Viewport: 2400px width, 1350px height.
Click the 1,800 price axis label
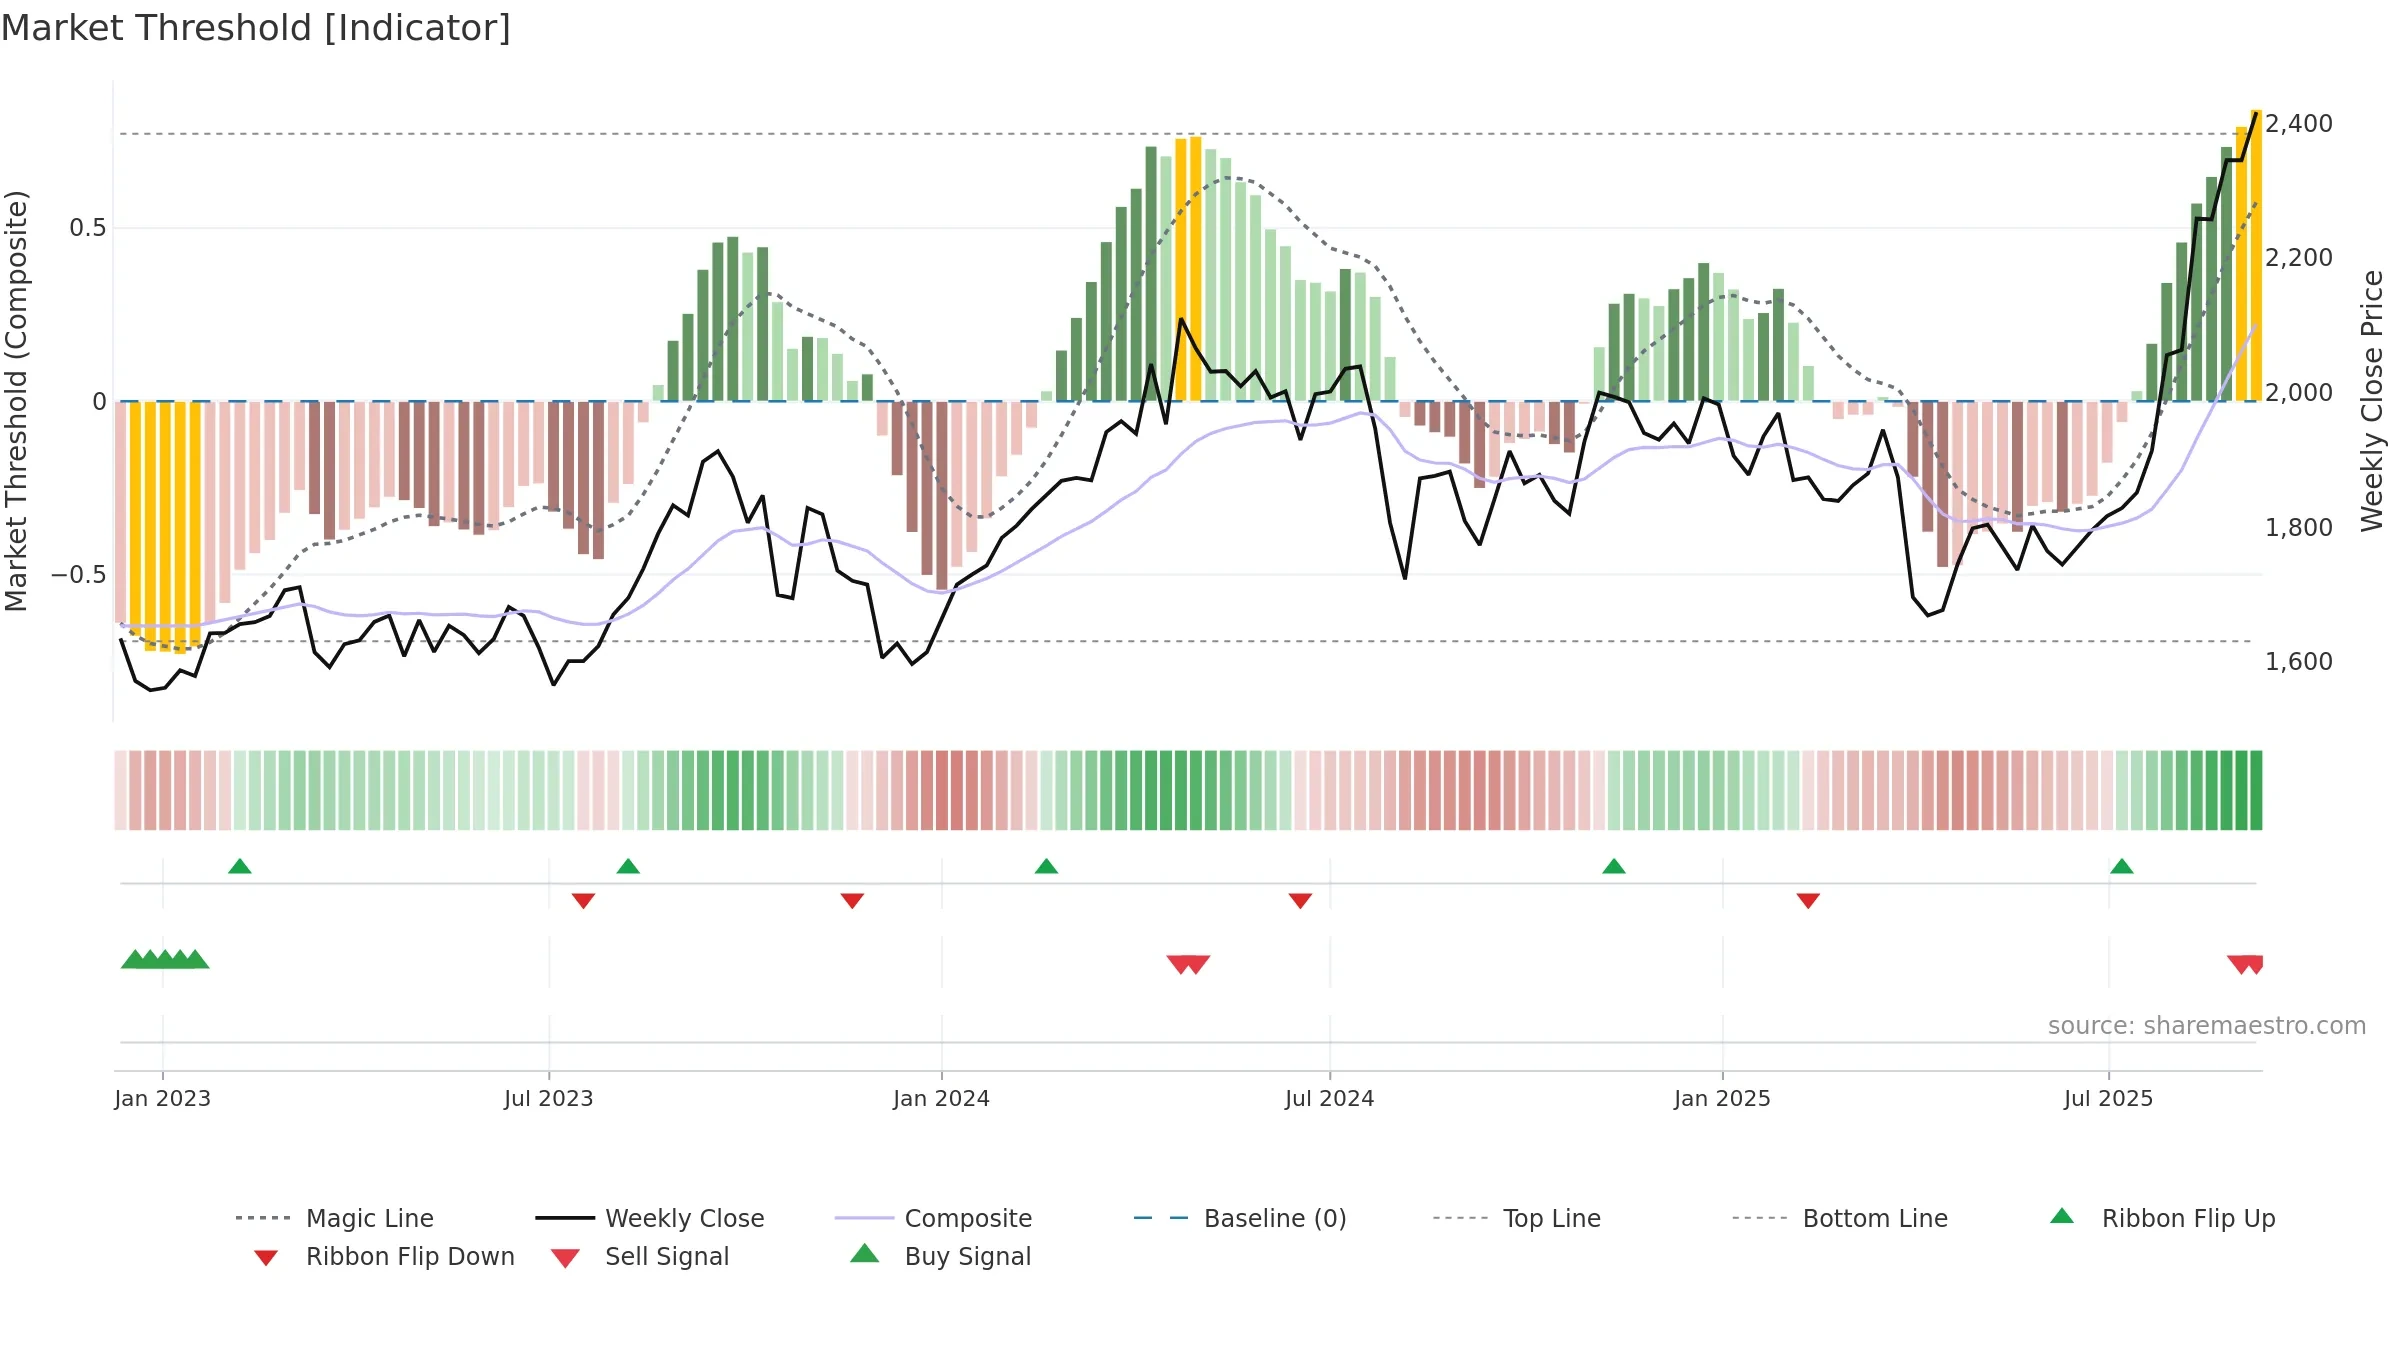click(2299, 528)
